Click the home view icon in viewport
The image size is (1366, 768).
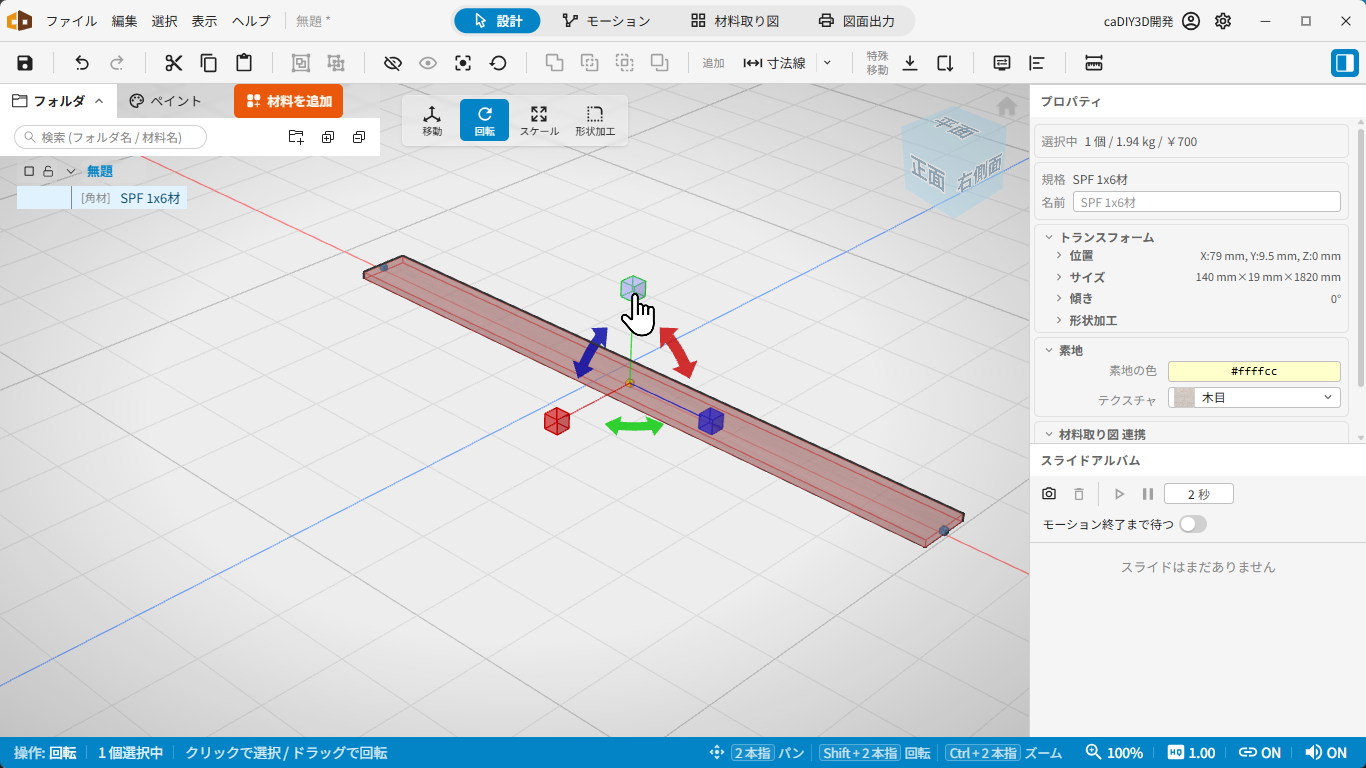[x=1007, y=106]
